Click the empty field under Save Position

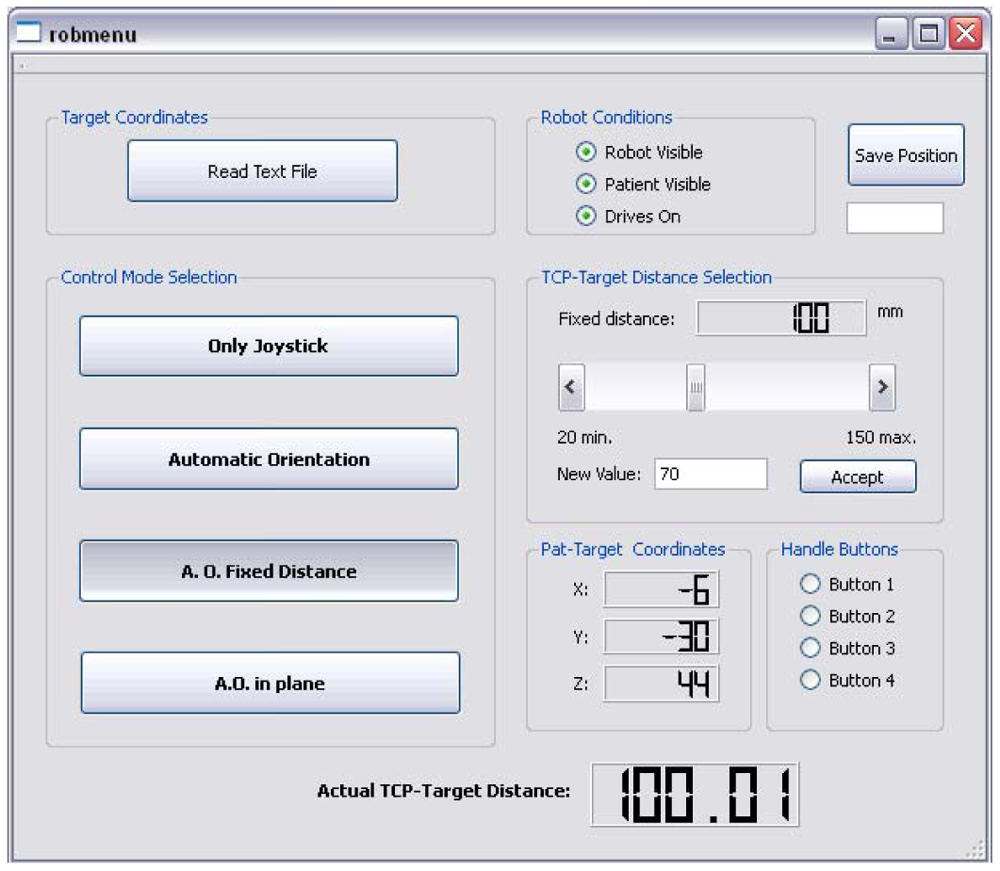click(x=895, y=218)
